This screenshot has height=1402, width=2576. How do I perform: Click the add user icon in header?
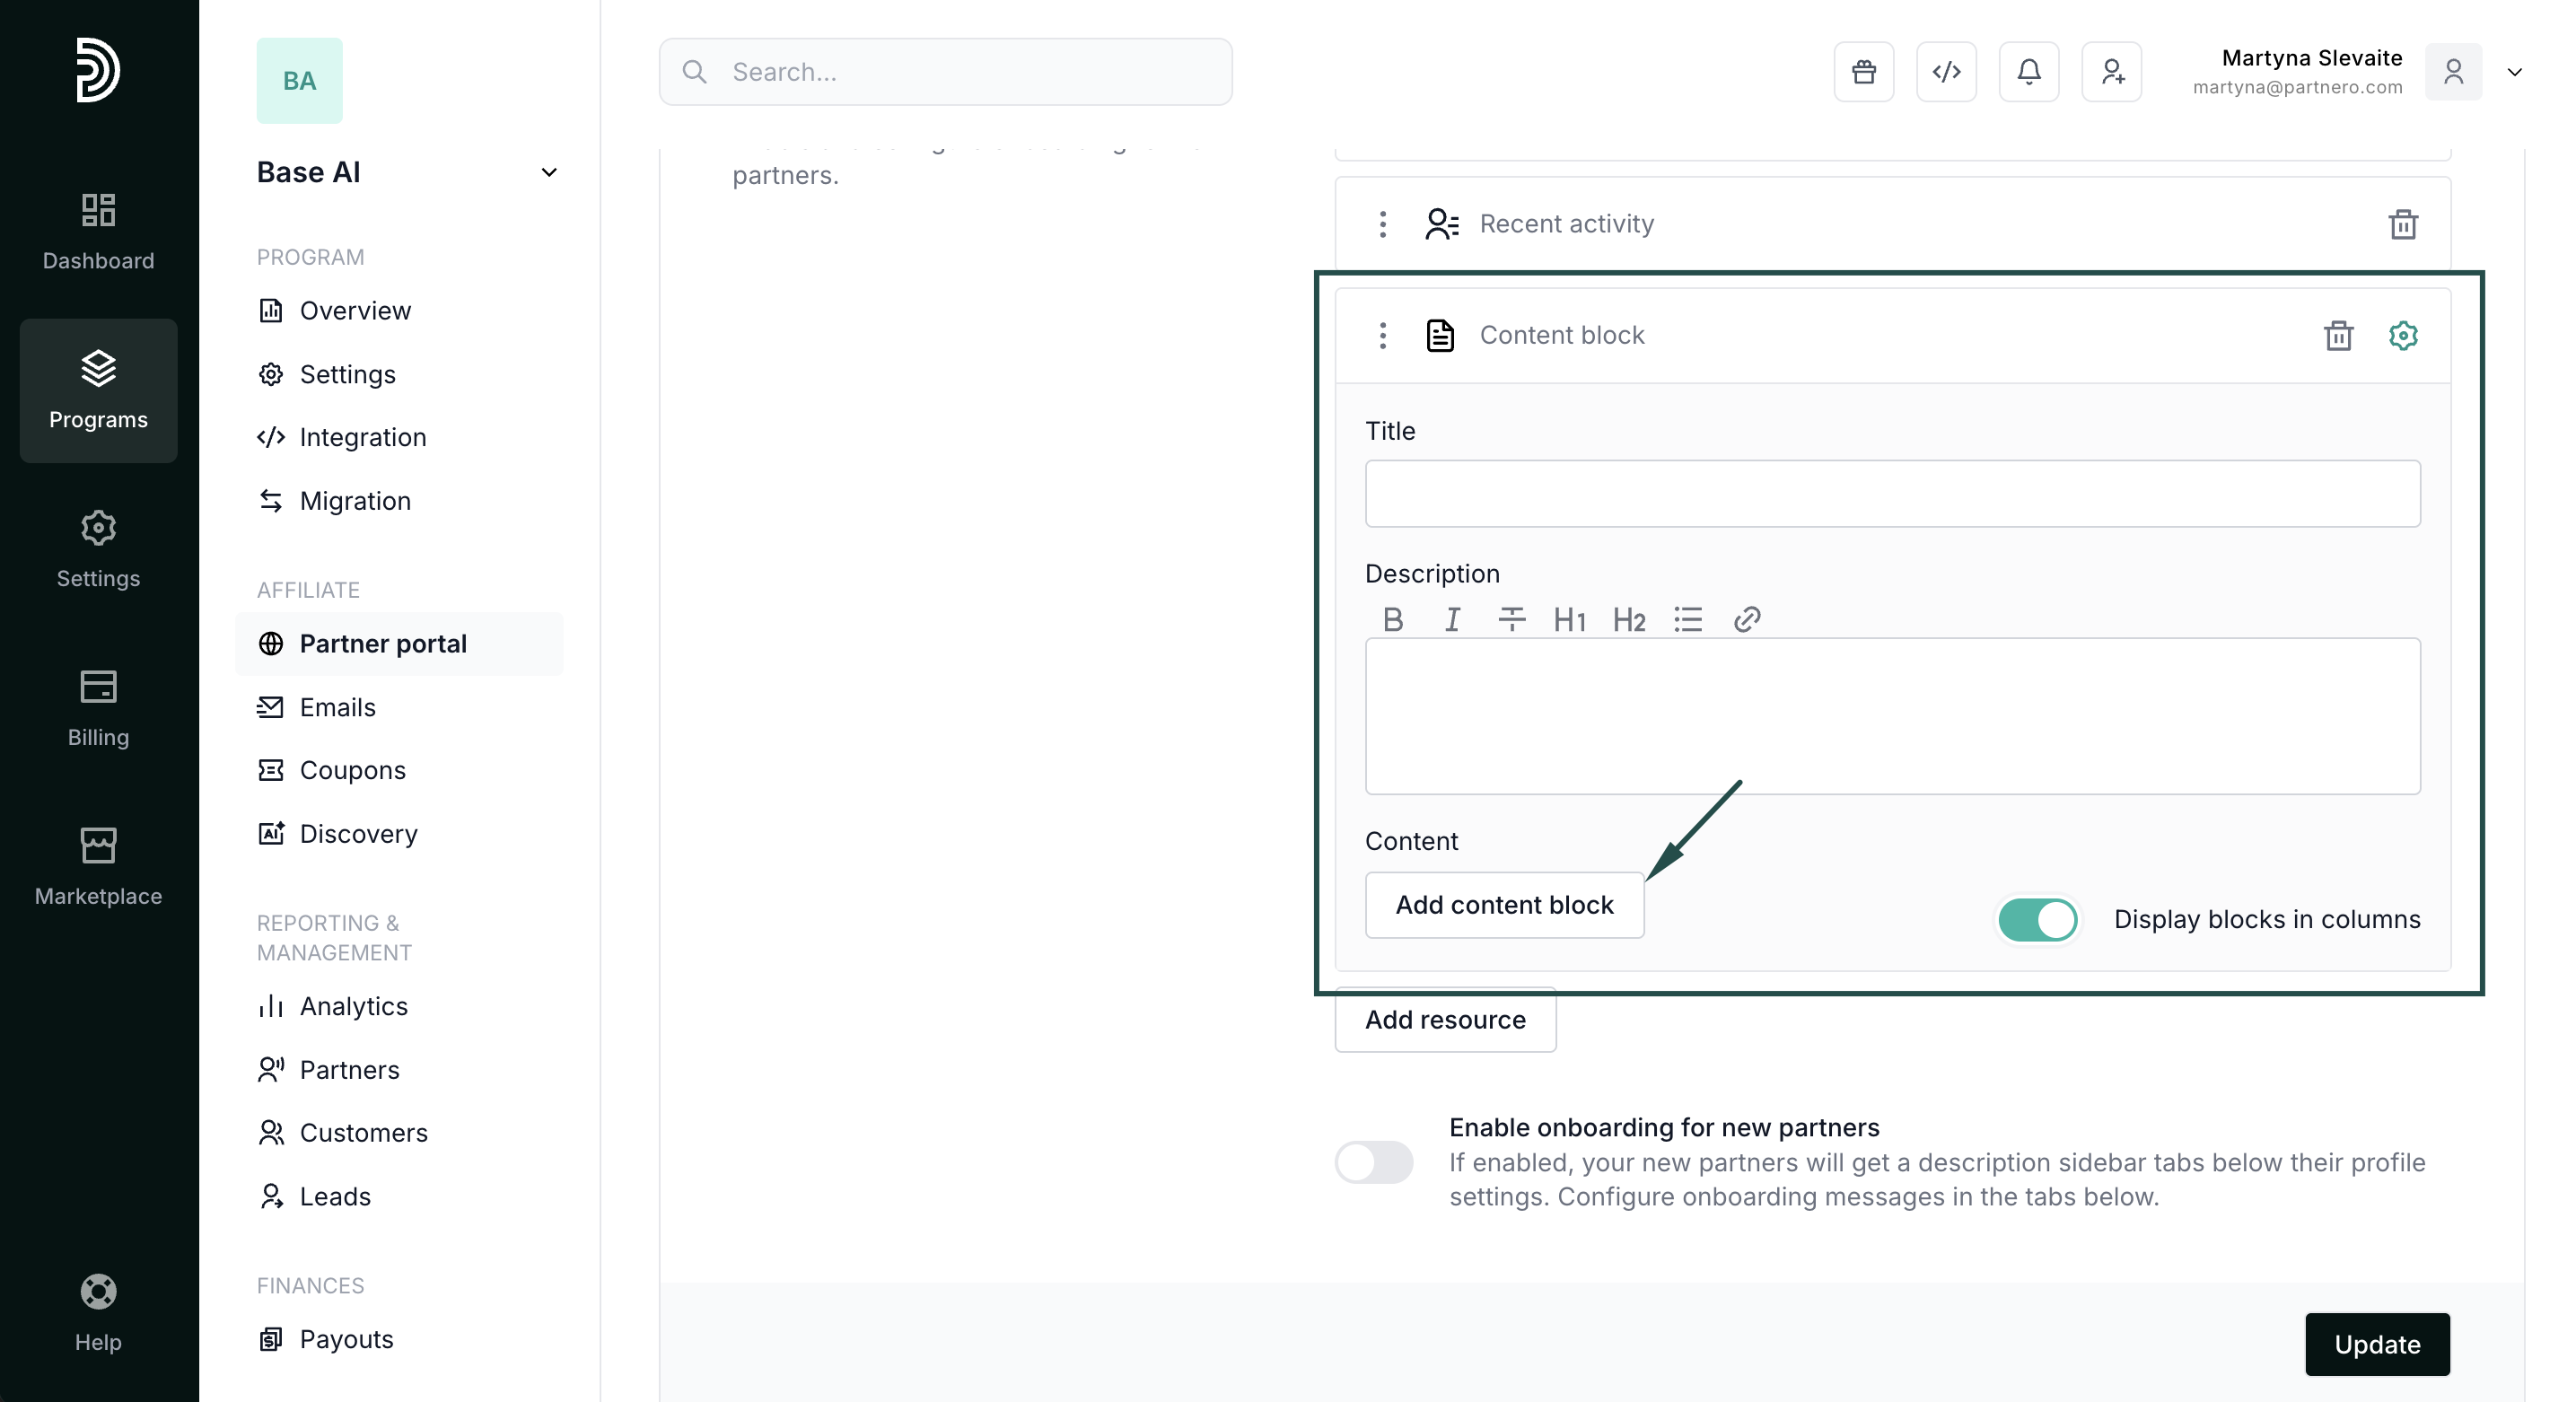(2111, 72)
